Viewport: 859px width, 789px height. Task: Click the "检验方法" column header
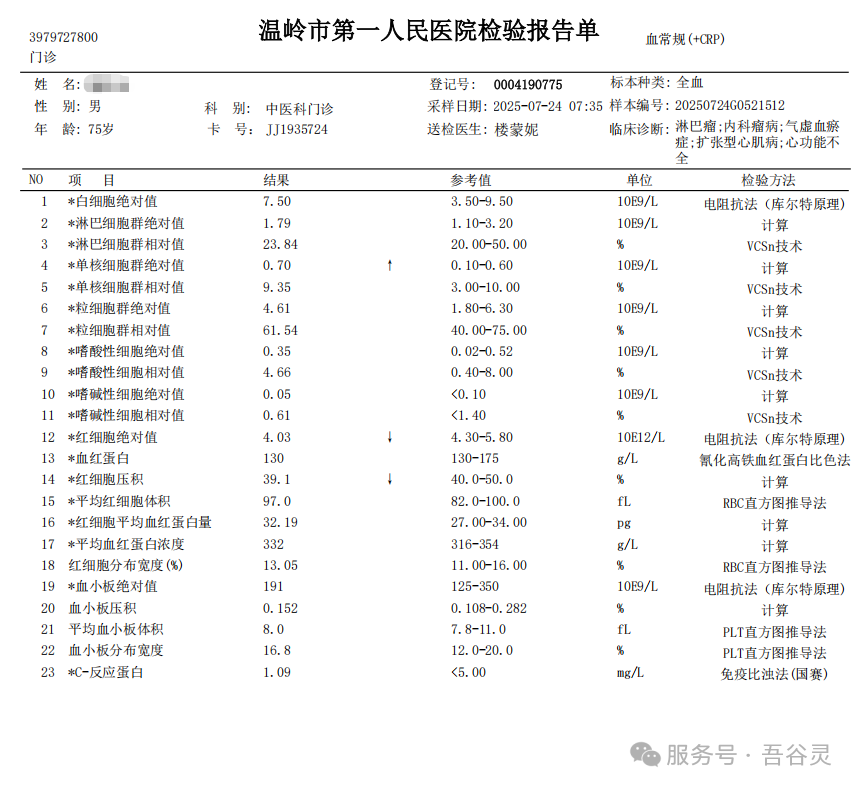pos(768,180)
